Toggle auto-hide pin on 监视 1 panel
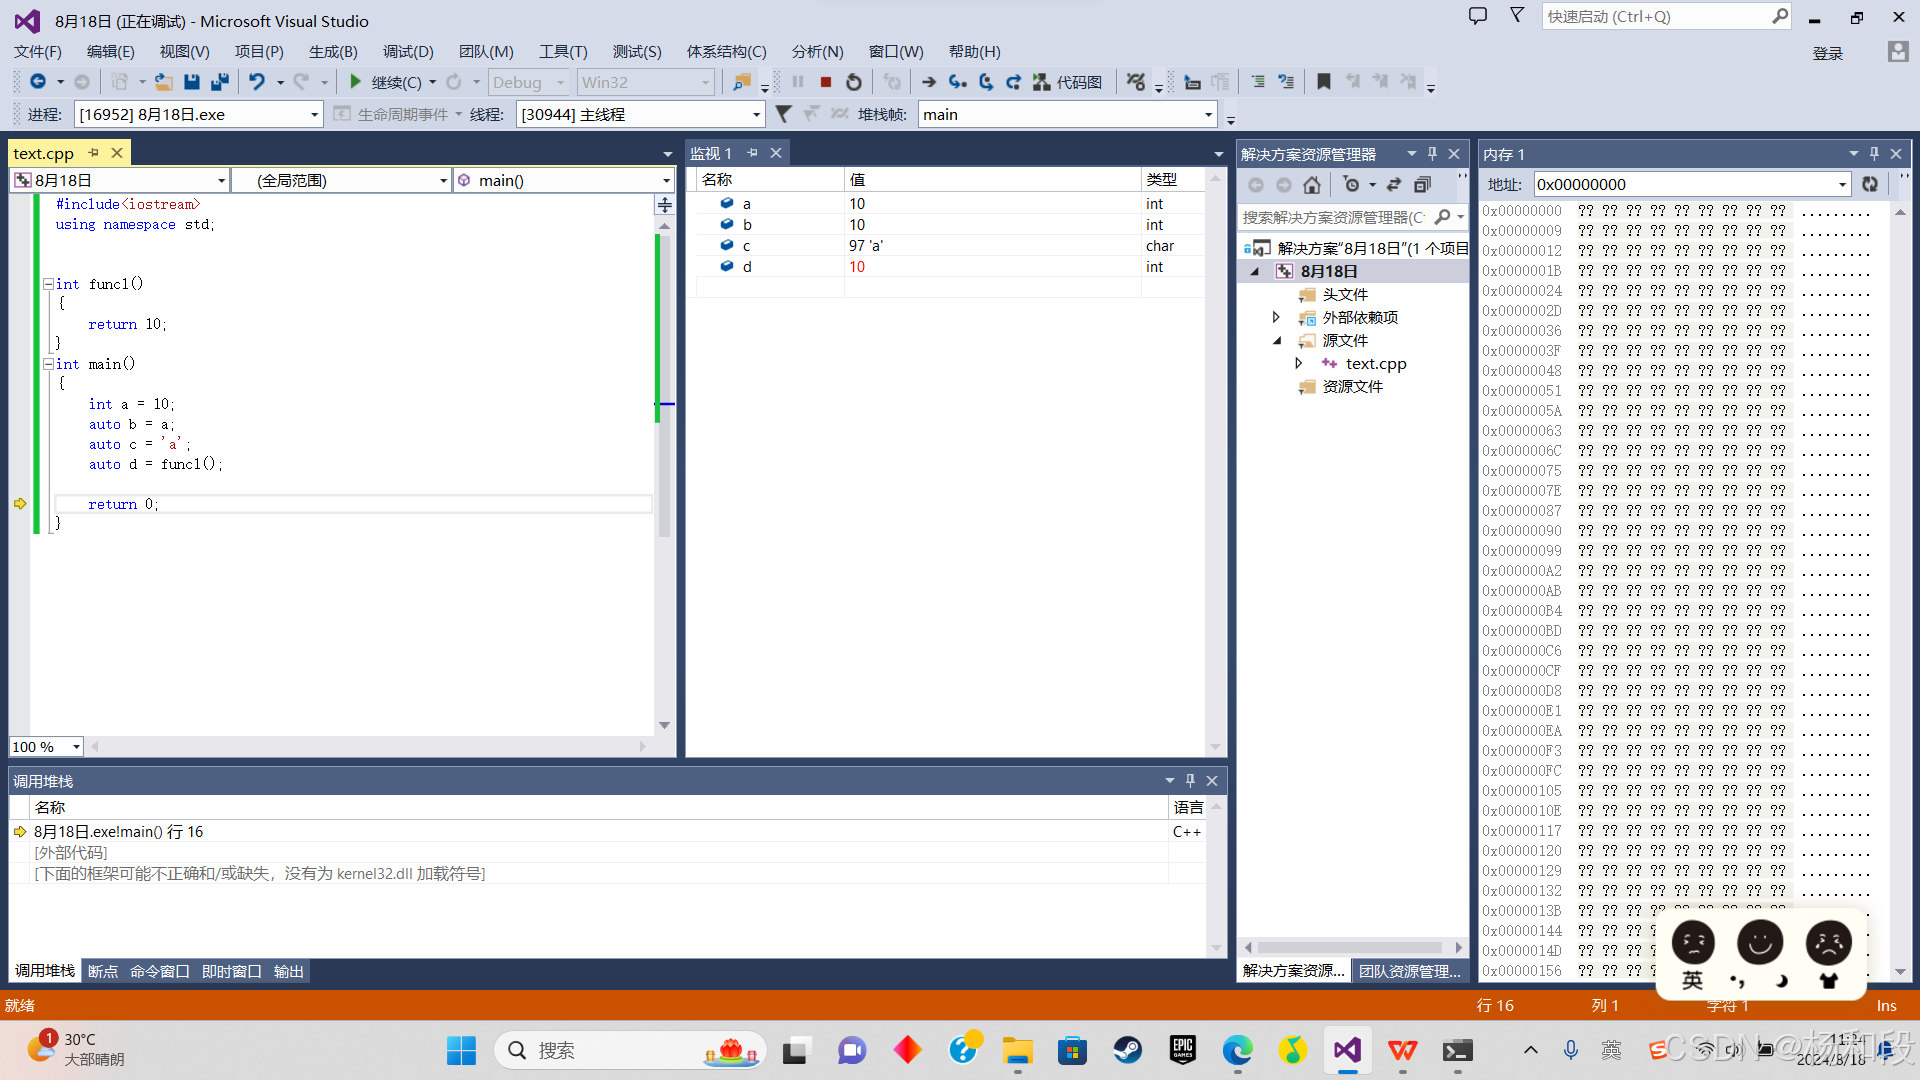This screenshot has width=1920, height=1080. coord(752,153)
